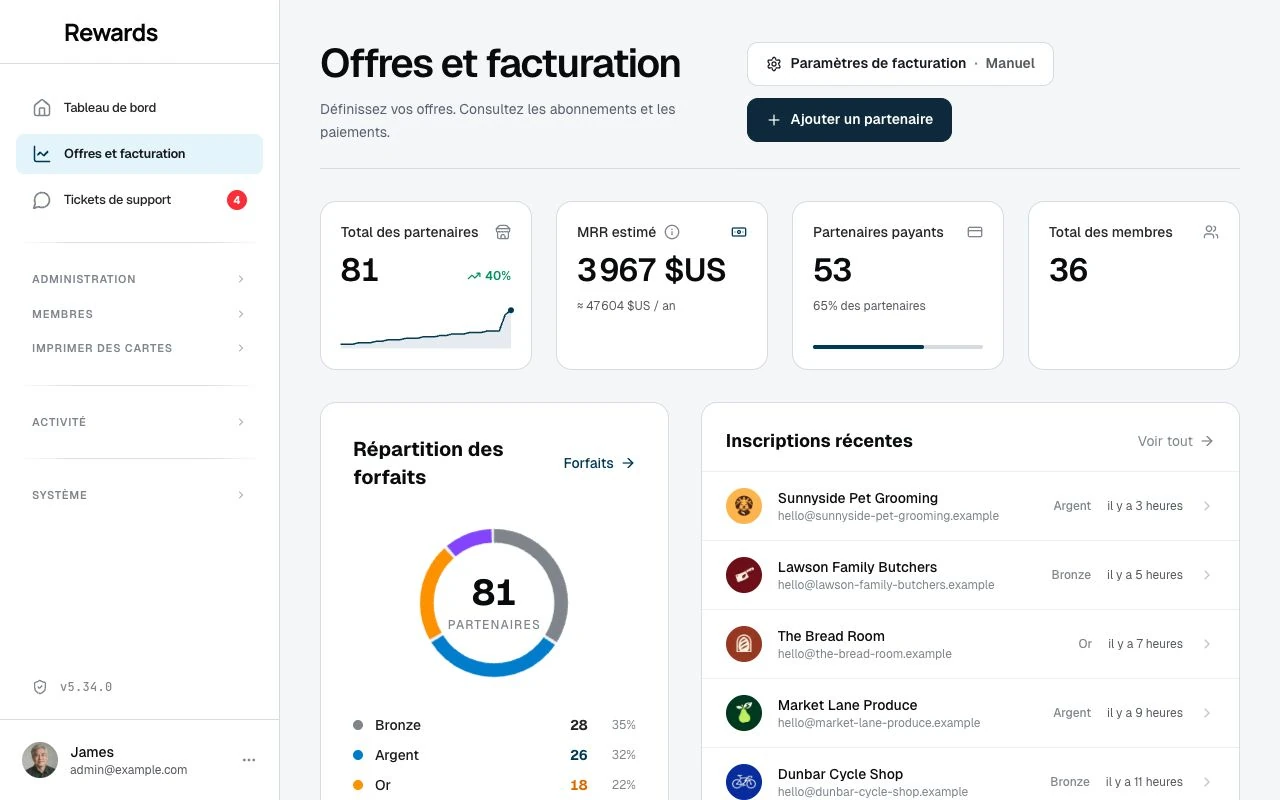Open Market Lane Produce row chevron

coord(1207,713)
